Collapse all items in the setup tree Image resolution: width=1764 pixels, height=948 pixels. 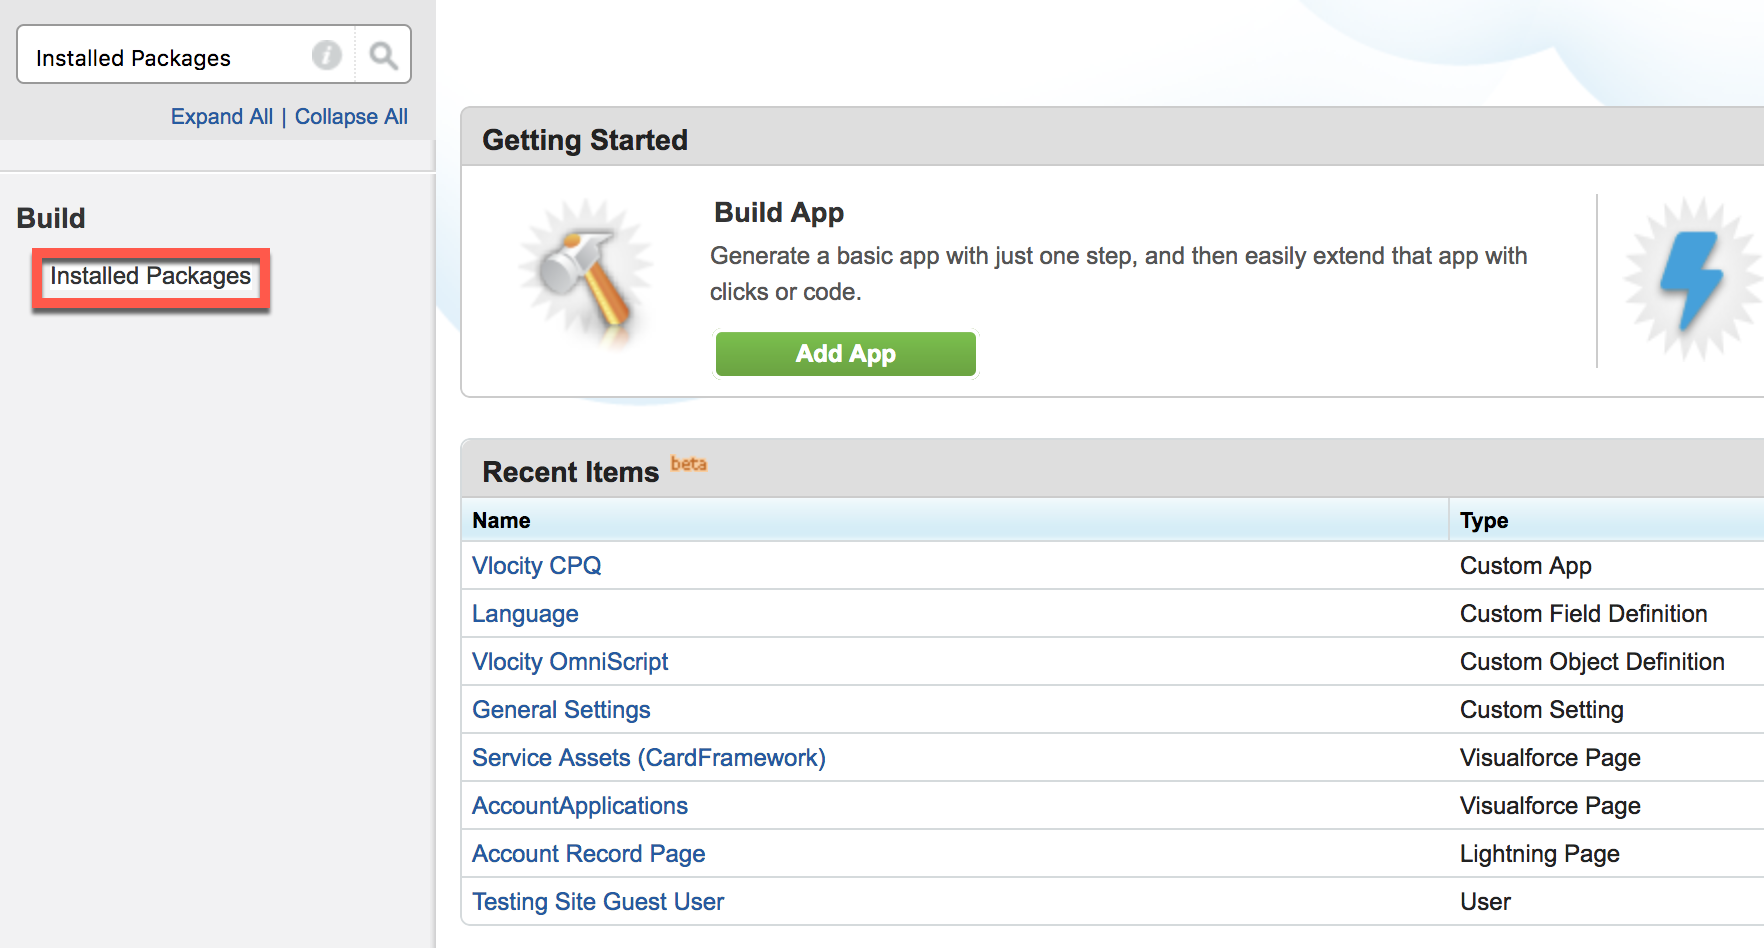[x=351, y=116]
